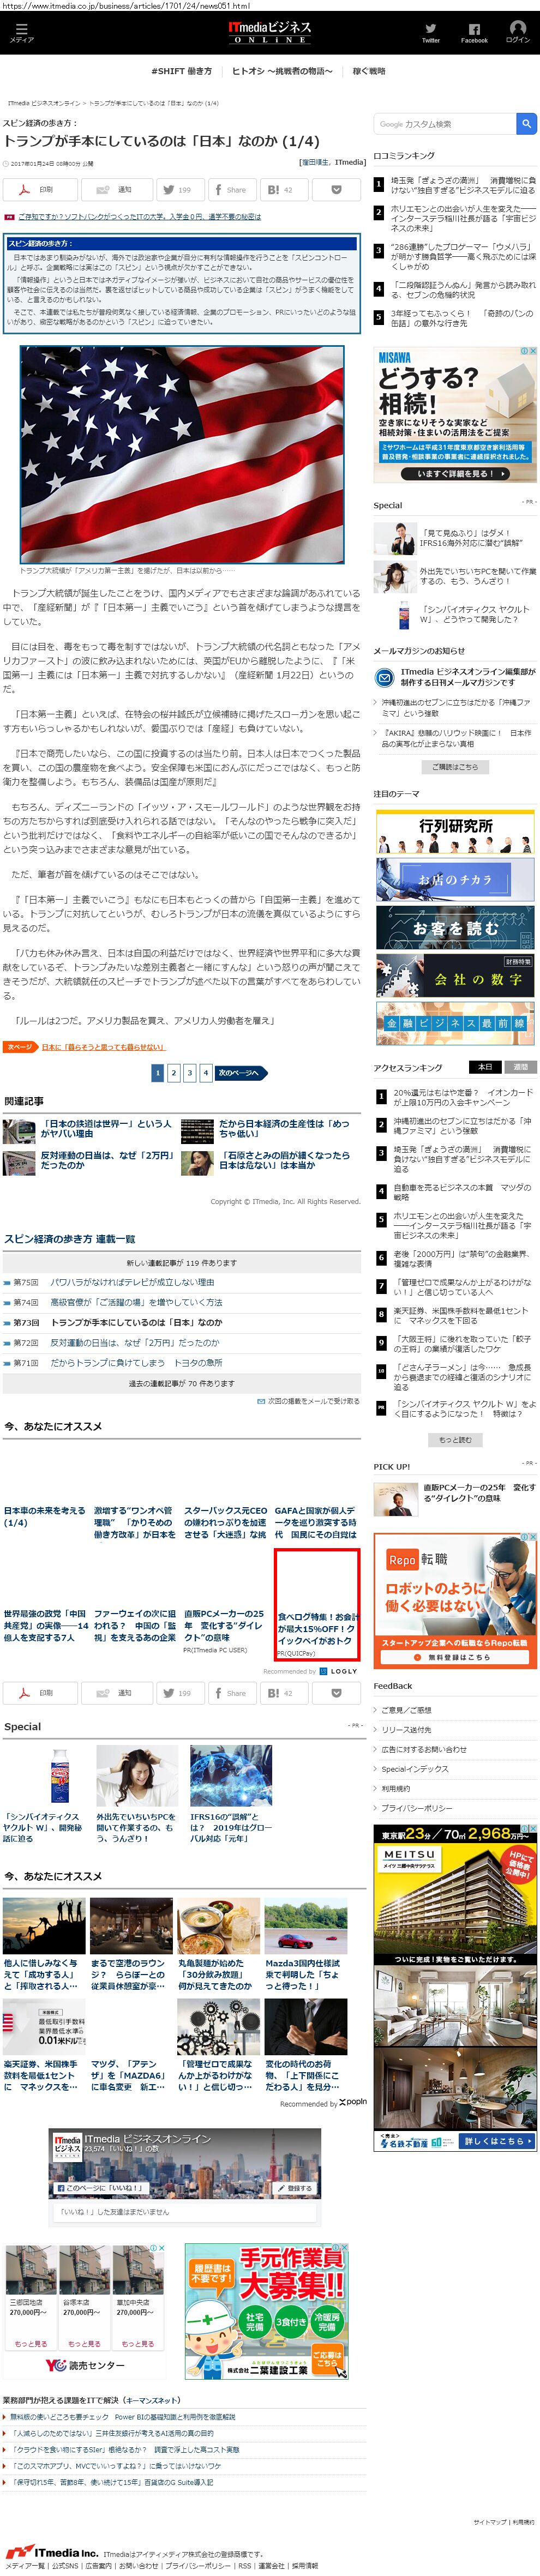This screenshot has height=2576, width=540.
Task: Click the ITmedia Inc. logo in the footer
Action: [52, 2552]
